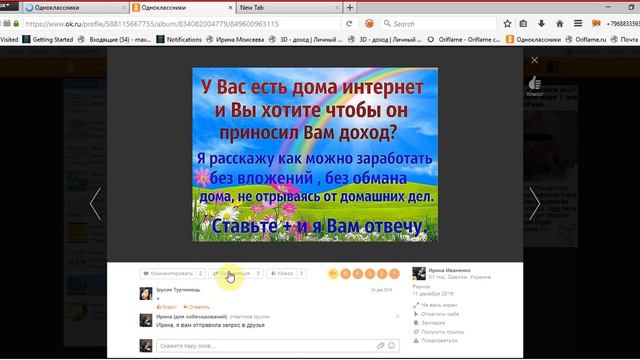Open a new tab with plus button
Viewport: 640px width, 360px height.
click(x=350, y=8)
